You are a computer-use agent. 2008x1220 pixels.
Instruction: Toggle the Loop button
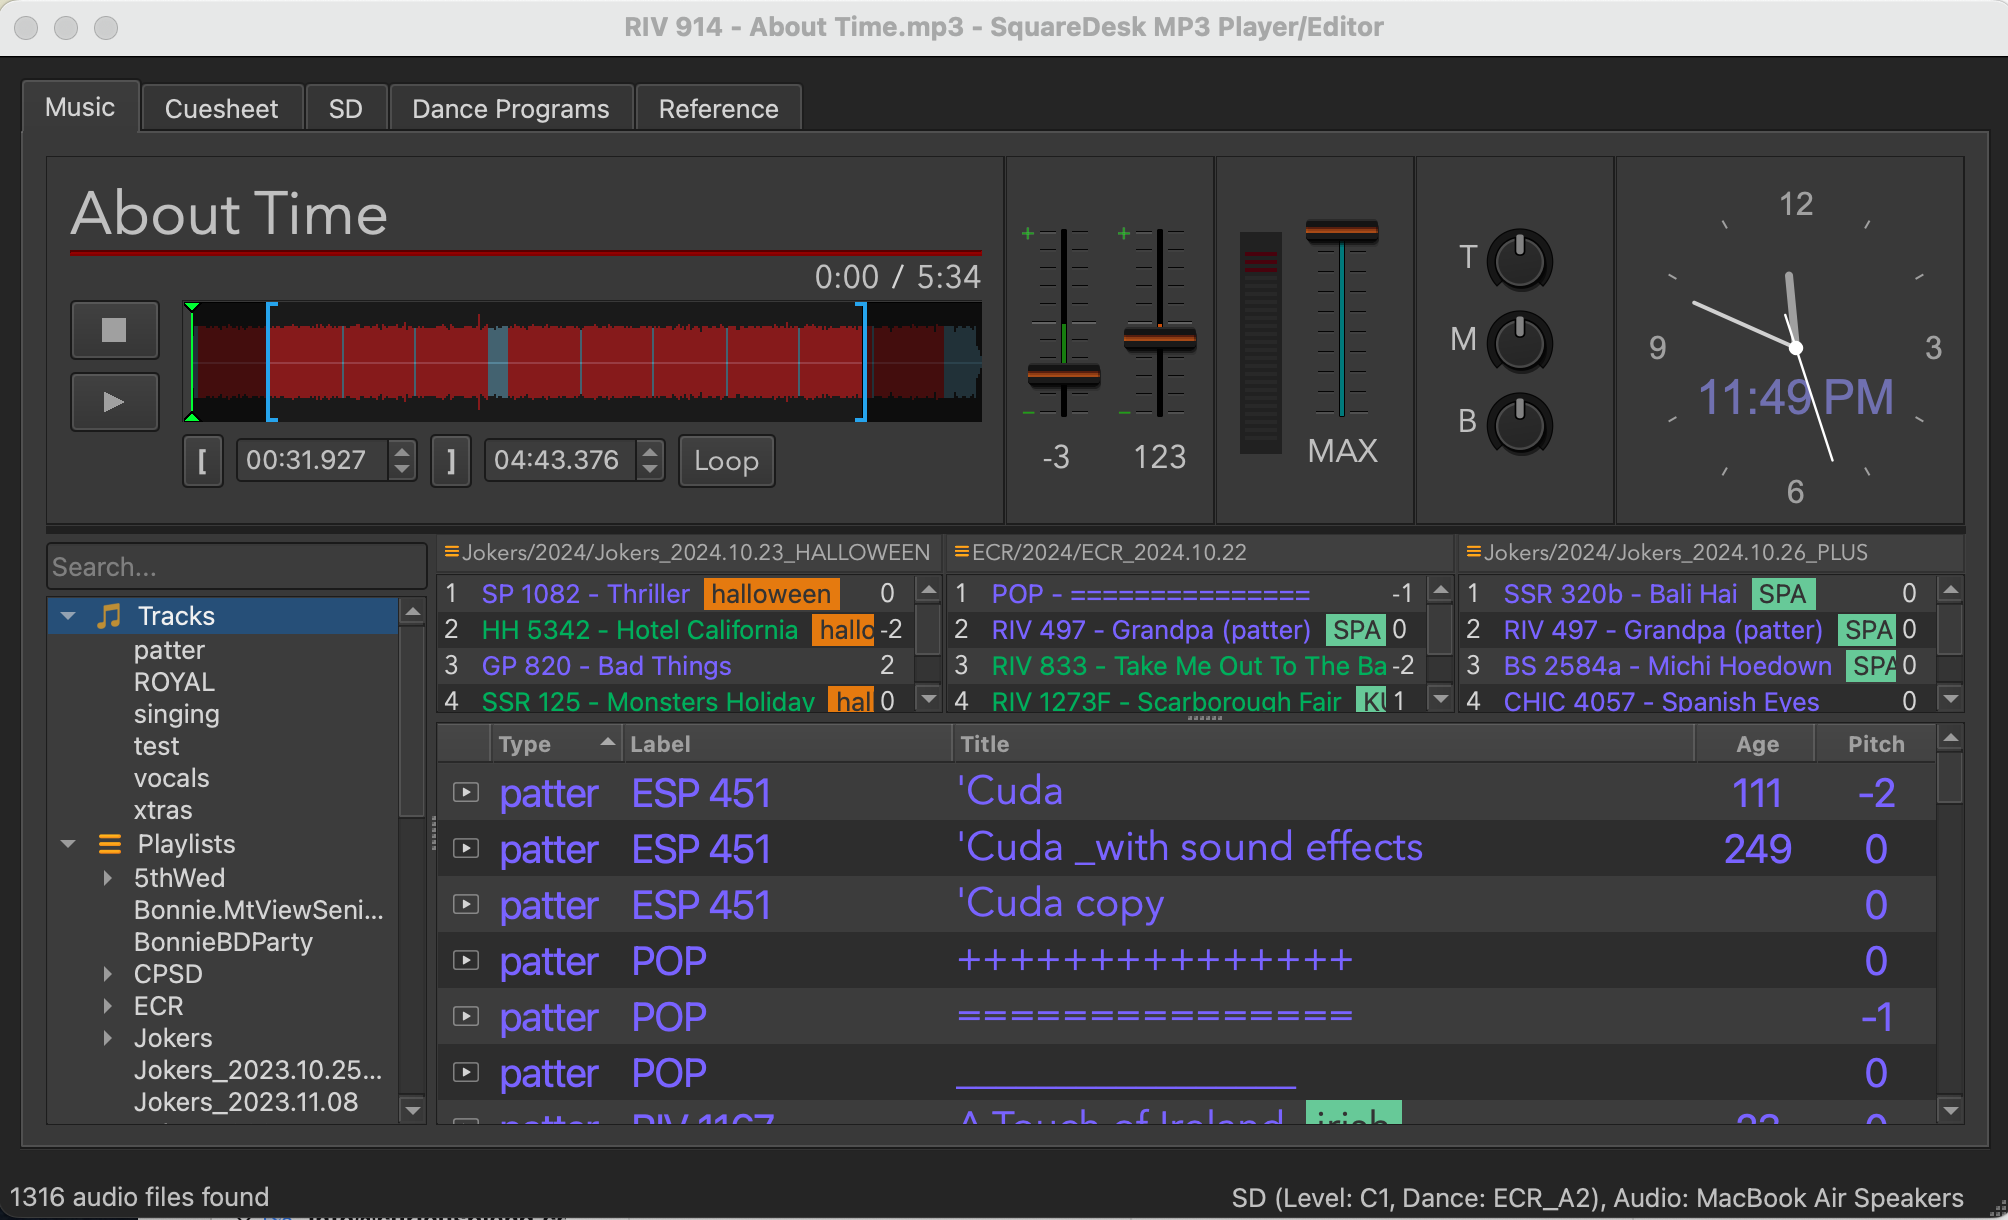pos(726,461)
